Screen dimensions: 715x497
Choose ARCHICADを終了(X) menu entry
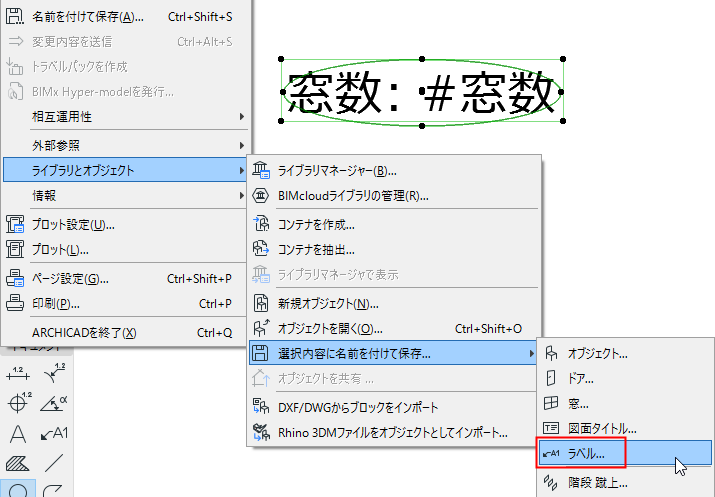[x=124, y=333]
